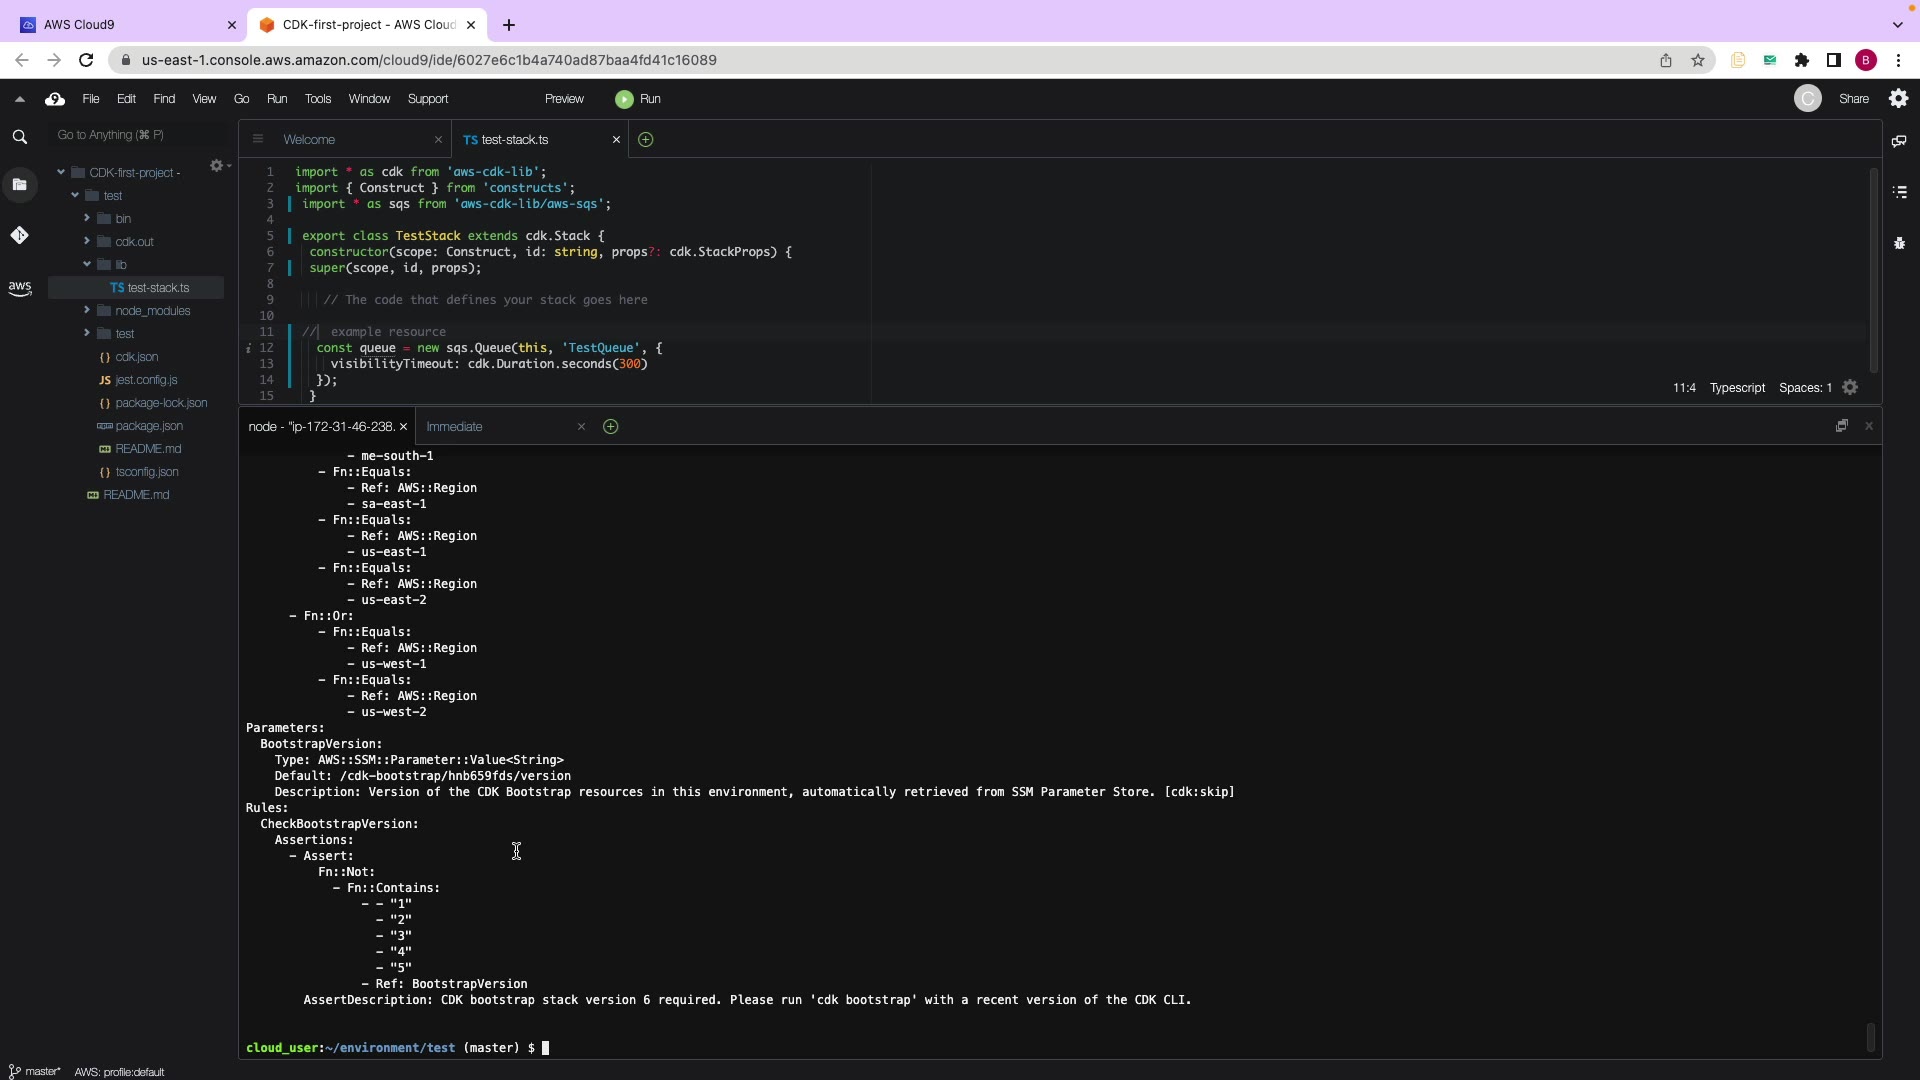This screenshot has width=1920, height=1080.
Task: Change the Typescript language mode in status bar
Action: point(1737,388)
